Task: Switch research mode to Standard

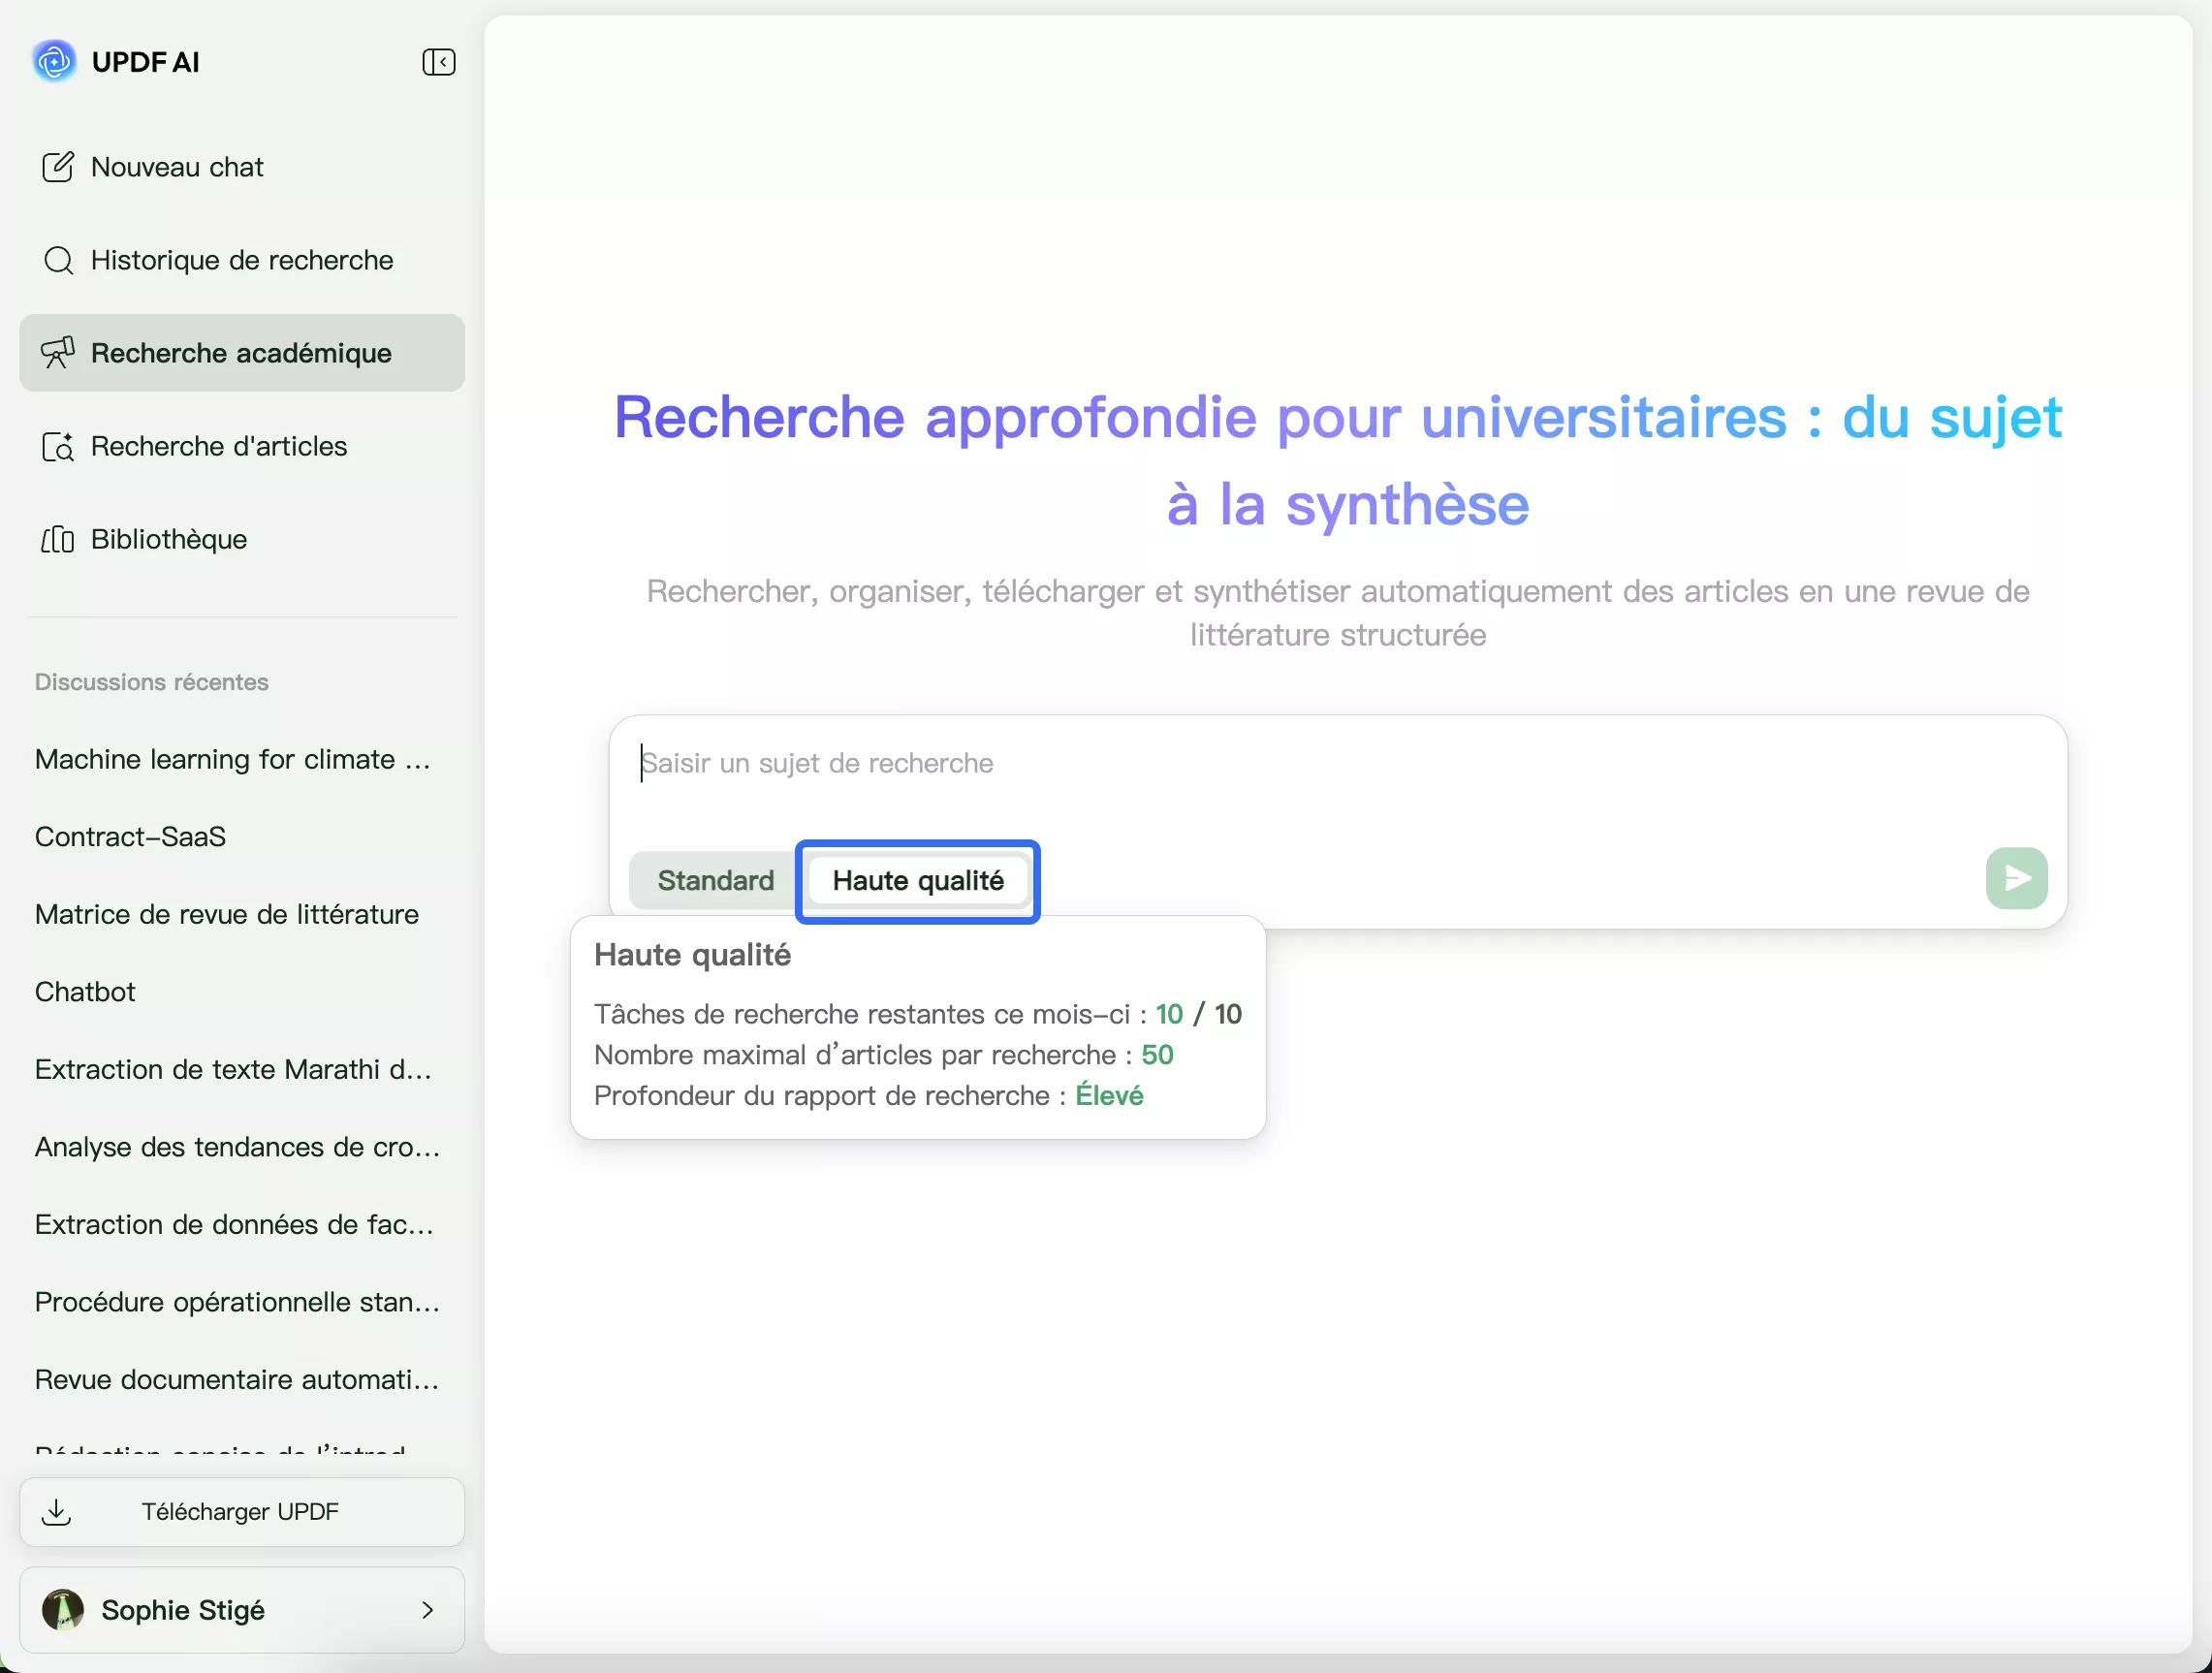Action: (x=714, y=880)
